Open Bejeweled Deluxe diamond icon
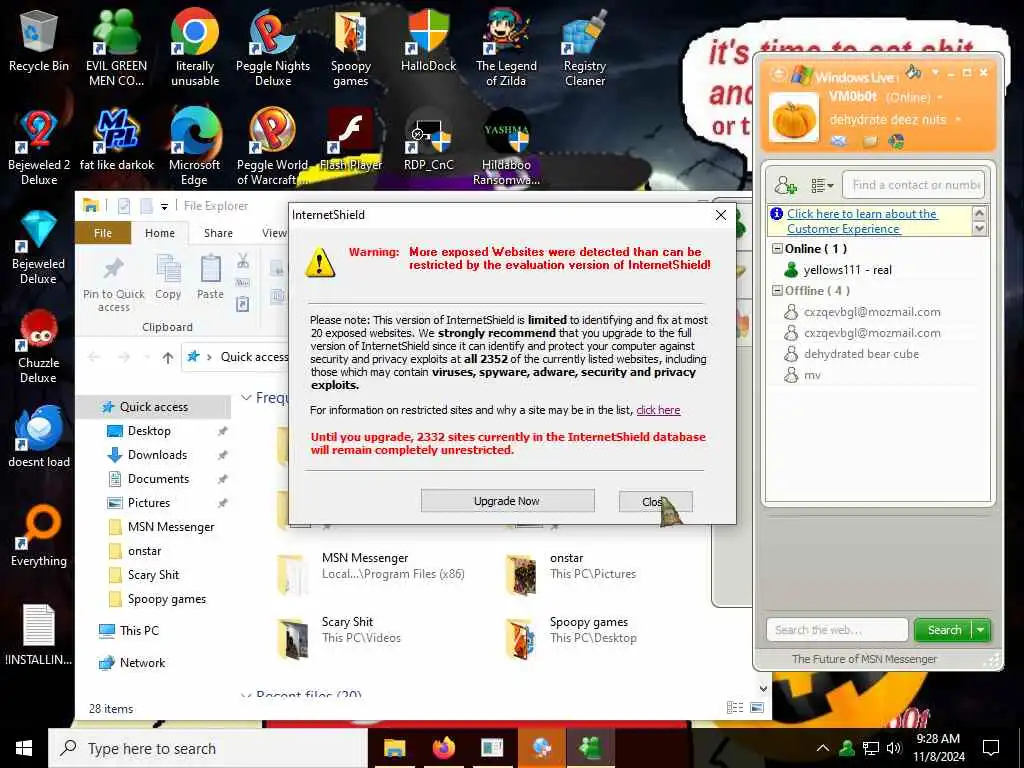 [39, 247]
